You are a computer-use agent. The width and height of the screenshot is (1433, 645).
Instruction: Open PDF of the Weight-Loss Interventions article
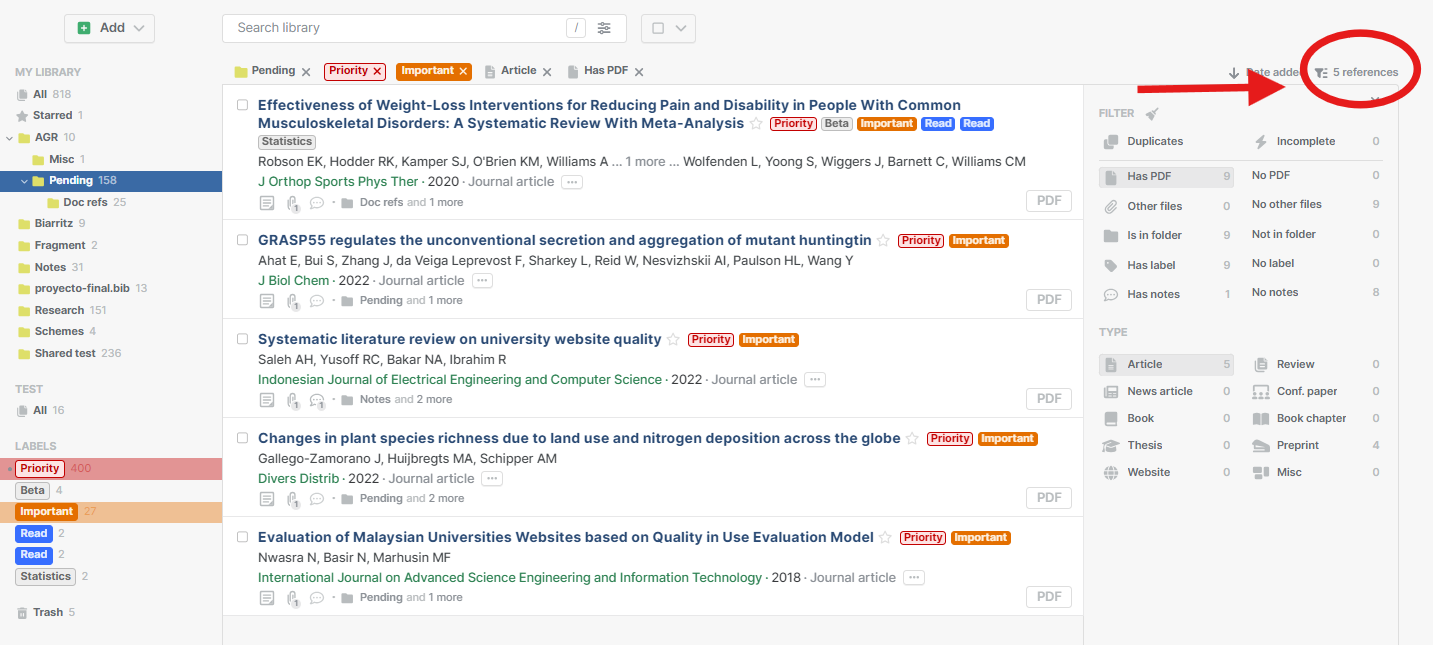click(1049, 201)
